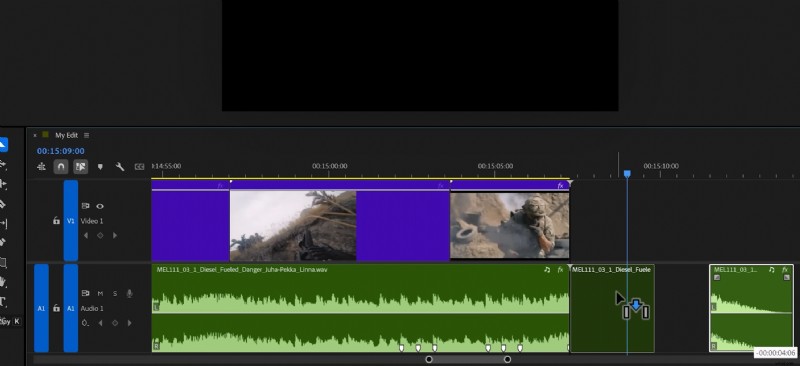
Task: Select the Track Select Forward tool
Action: 3,164
